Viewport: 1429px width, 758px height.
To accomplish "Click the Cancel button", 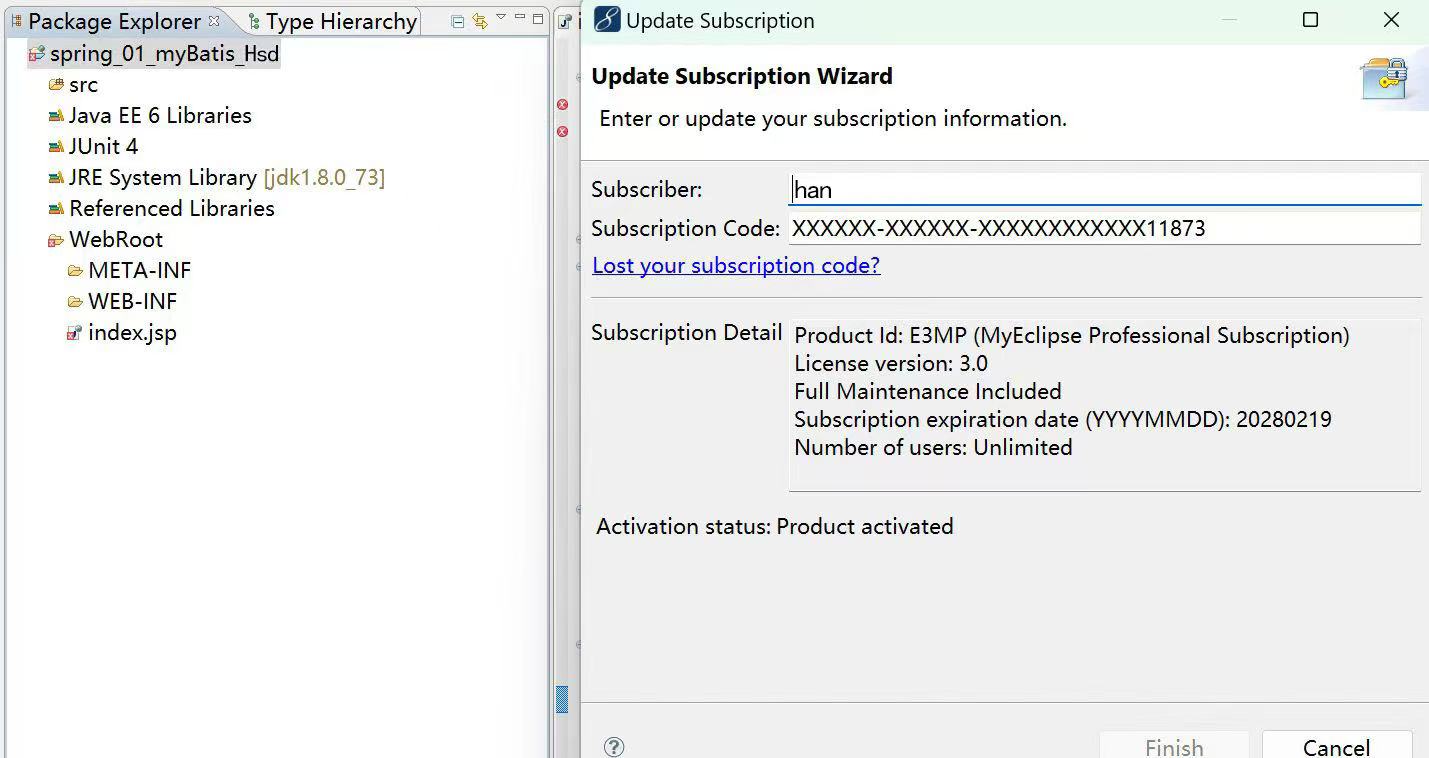I will pyautogui.click(x=1337, y=745).
